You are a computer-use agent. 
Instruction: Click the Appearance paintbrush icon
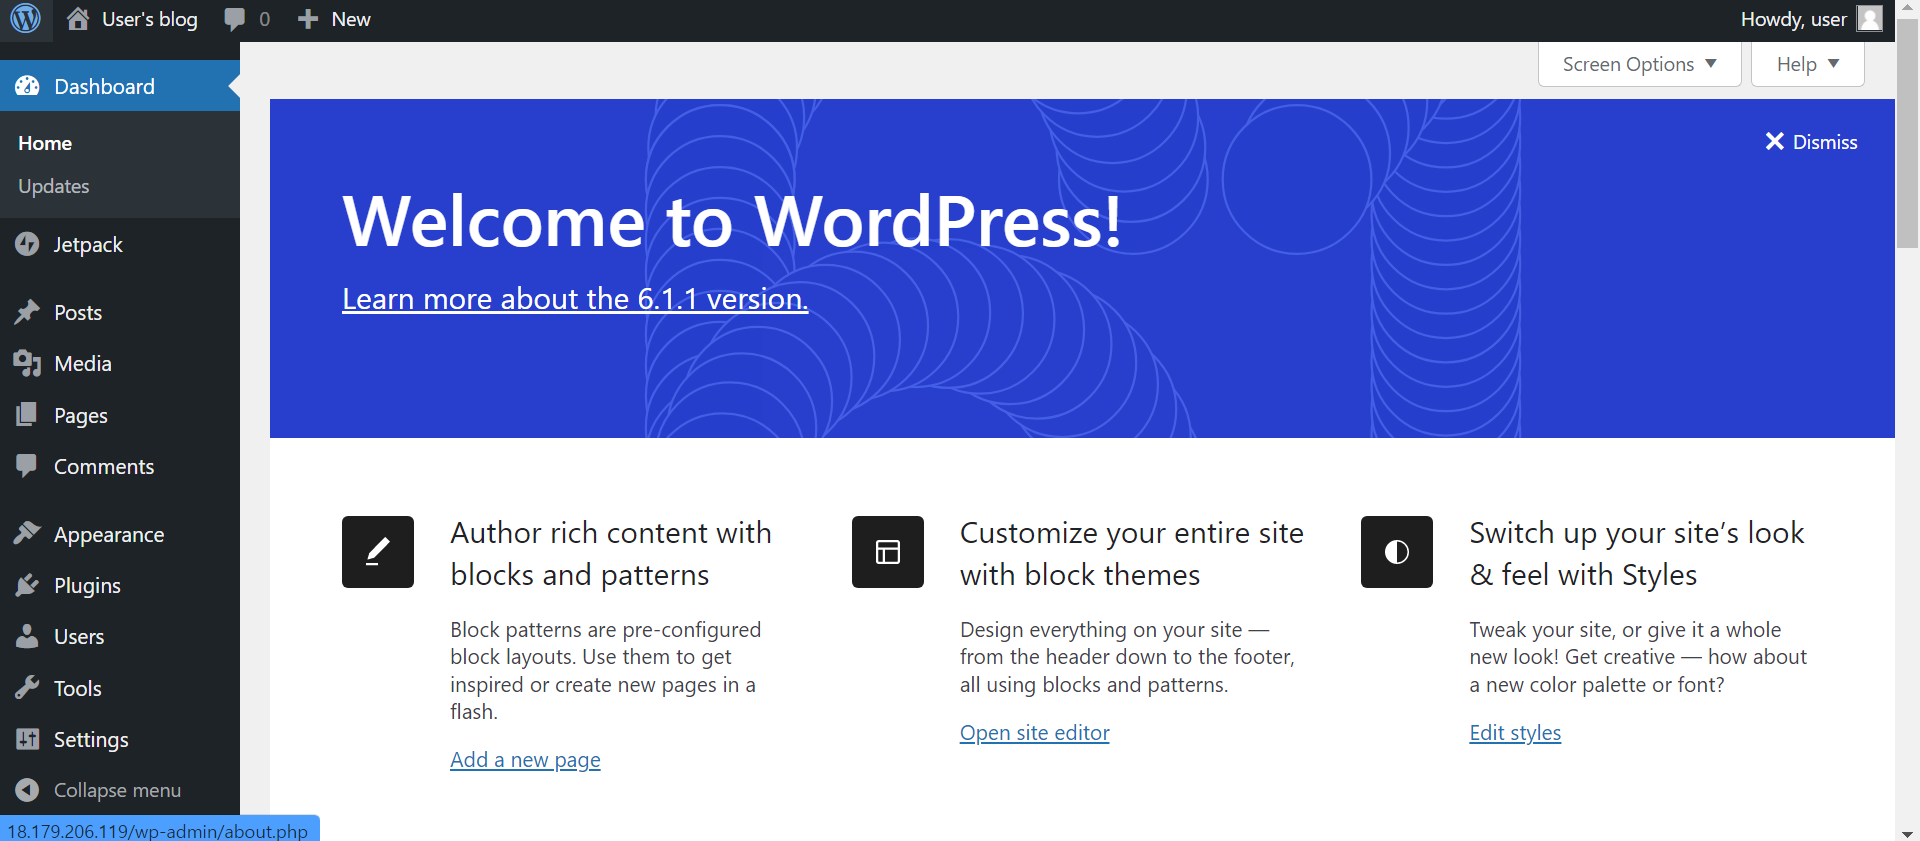(27, 533)
